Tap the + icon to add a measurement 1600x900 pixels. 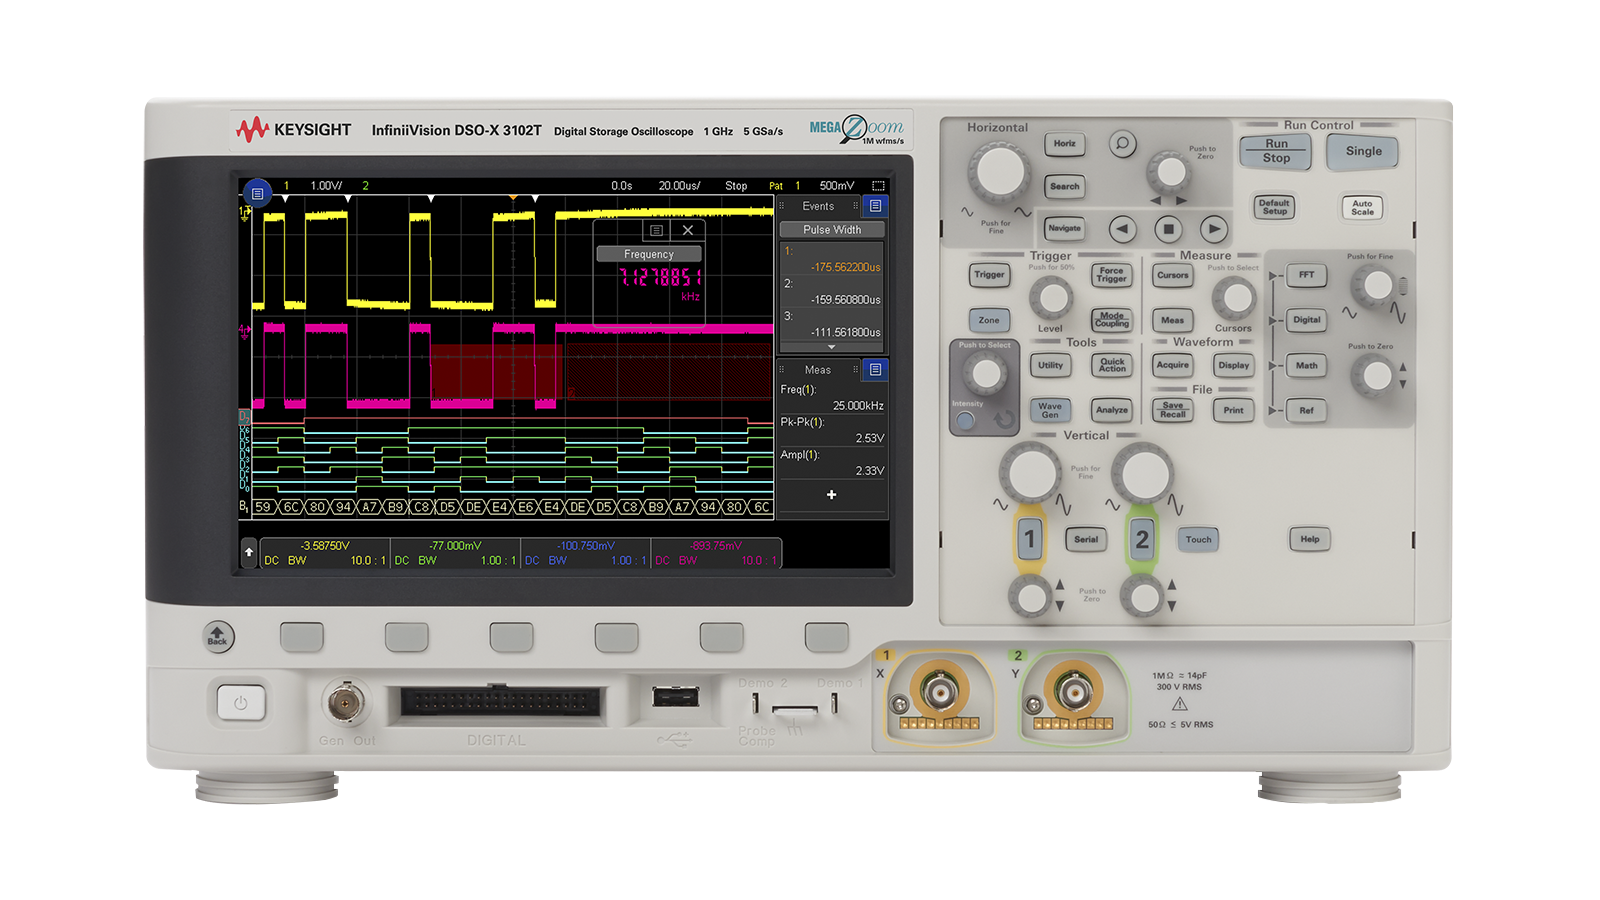point(831,494)
